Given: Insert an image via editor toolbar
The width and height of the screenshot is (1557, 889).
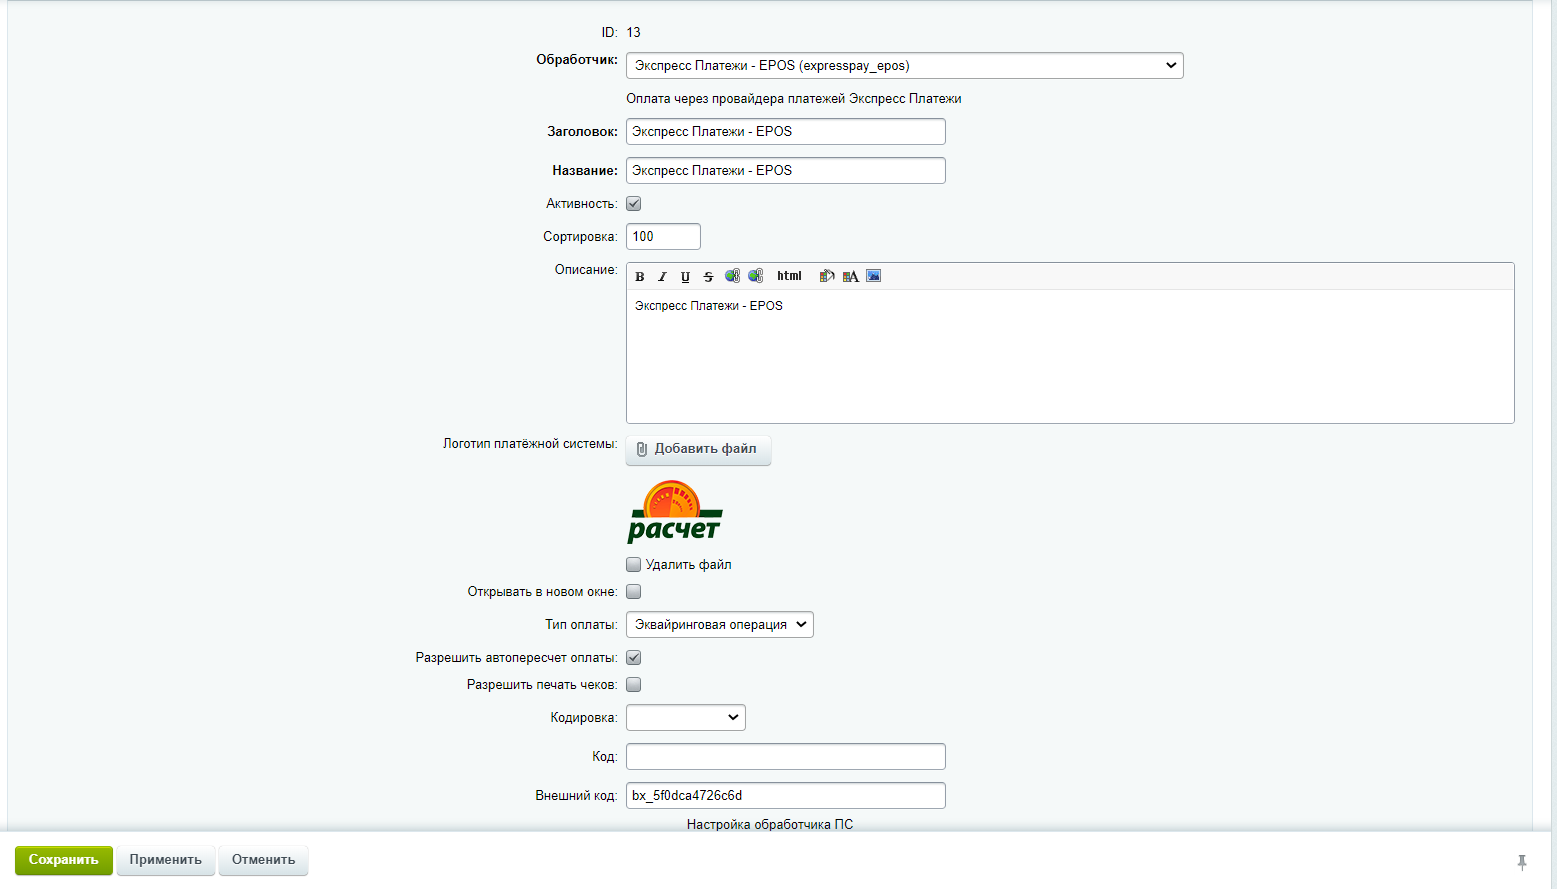Looking at the screenshot, I should pos(873,276).
